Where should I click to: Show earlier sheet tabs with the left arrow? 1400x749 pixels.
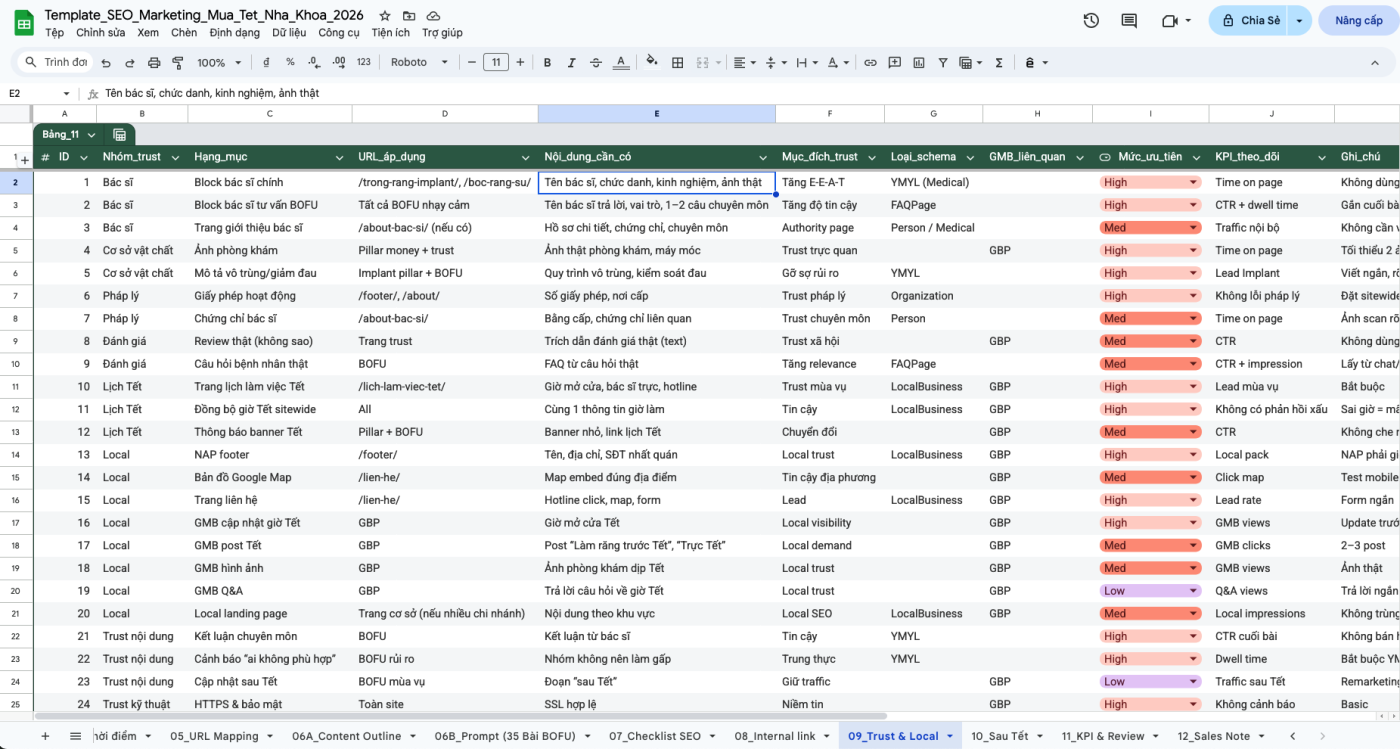point(1293,736)
